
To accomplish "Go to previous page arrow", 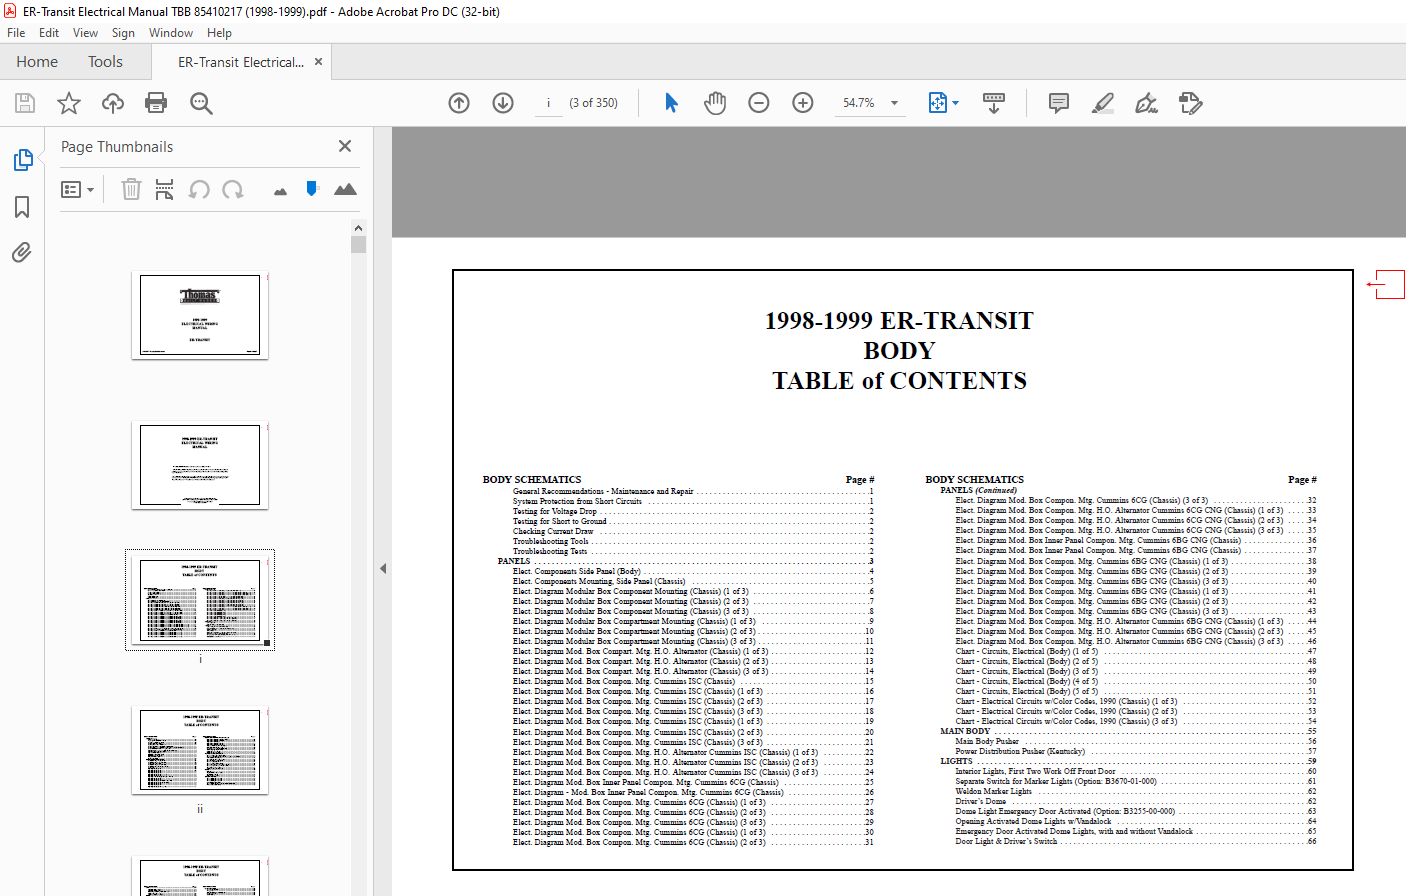I will coord(459,103).
